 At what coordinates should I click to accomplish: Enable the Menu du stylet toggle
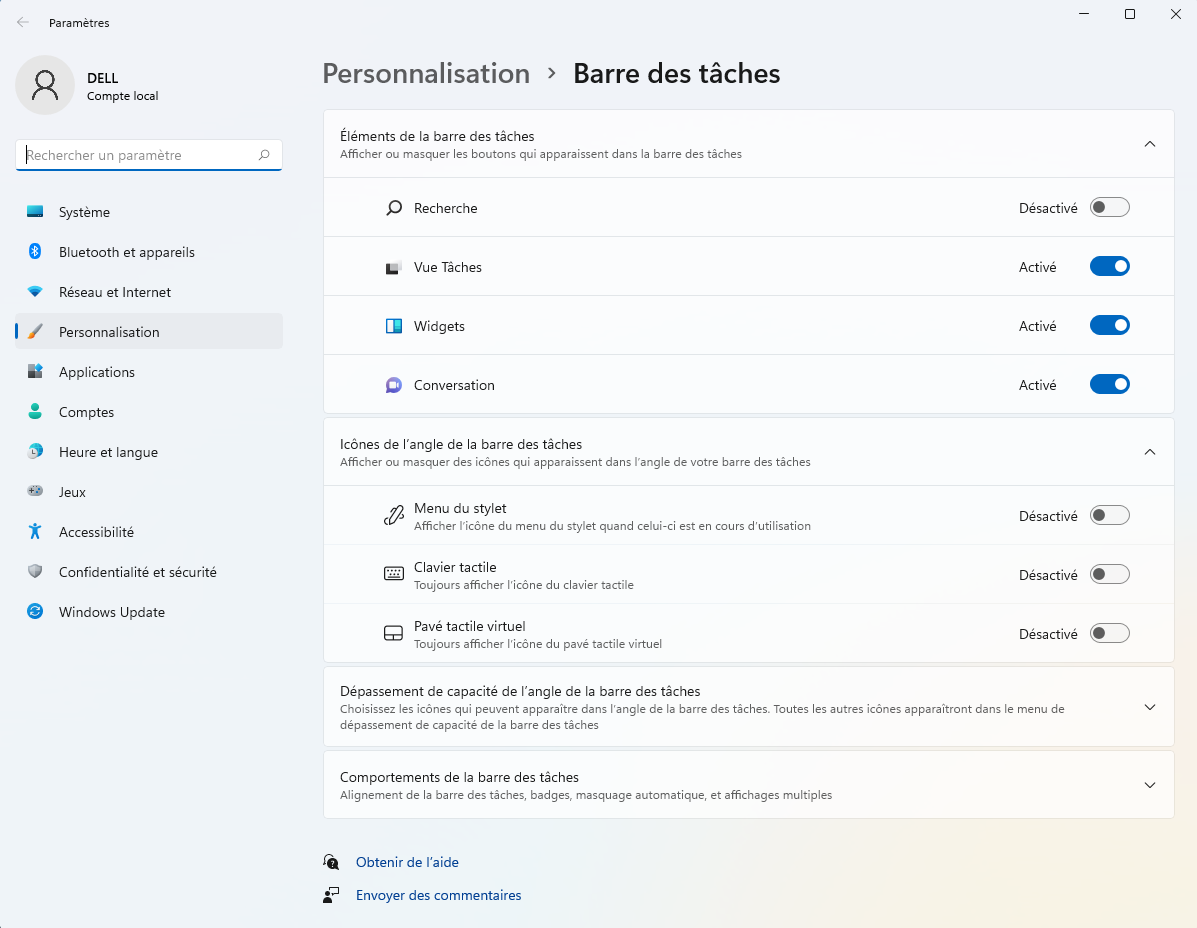click(1109, 515)
